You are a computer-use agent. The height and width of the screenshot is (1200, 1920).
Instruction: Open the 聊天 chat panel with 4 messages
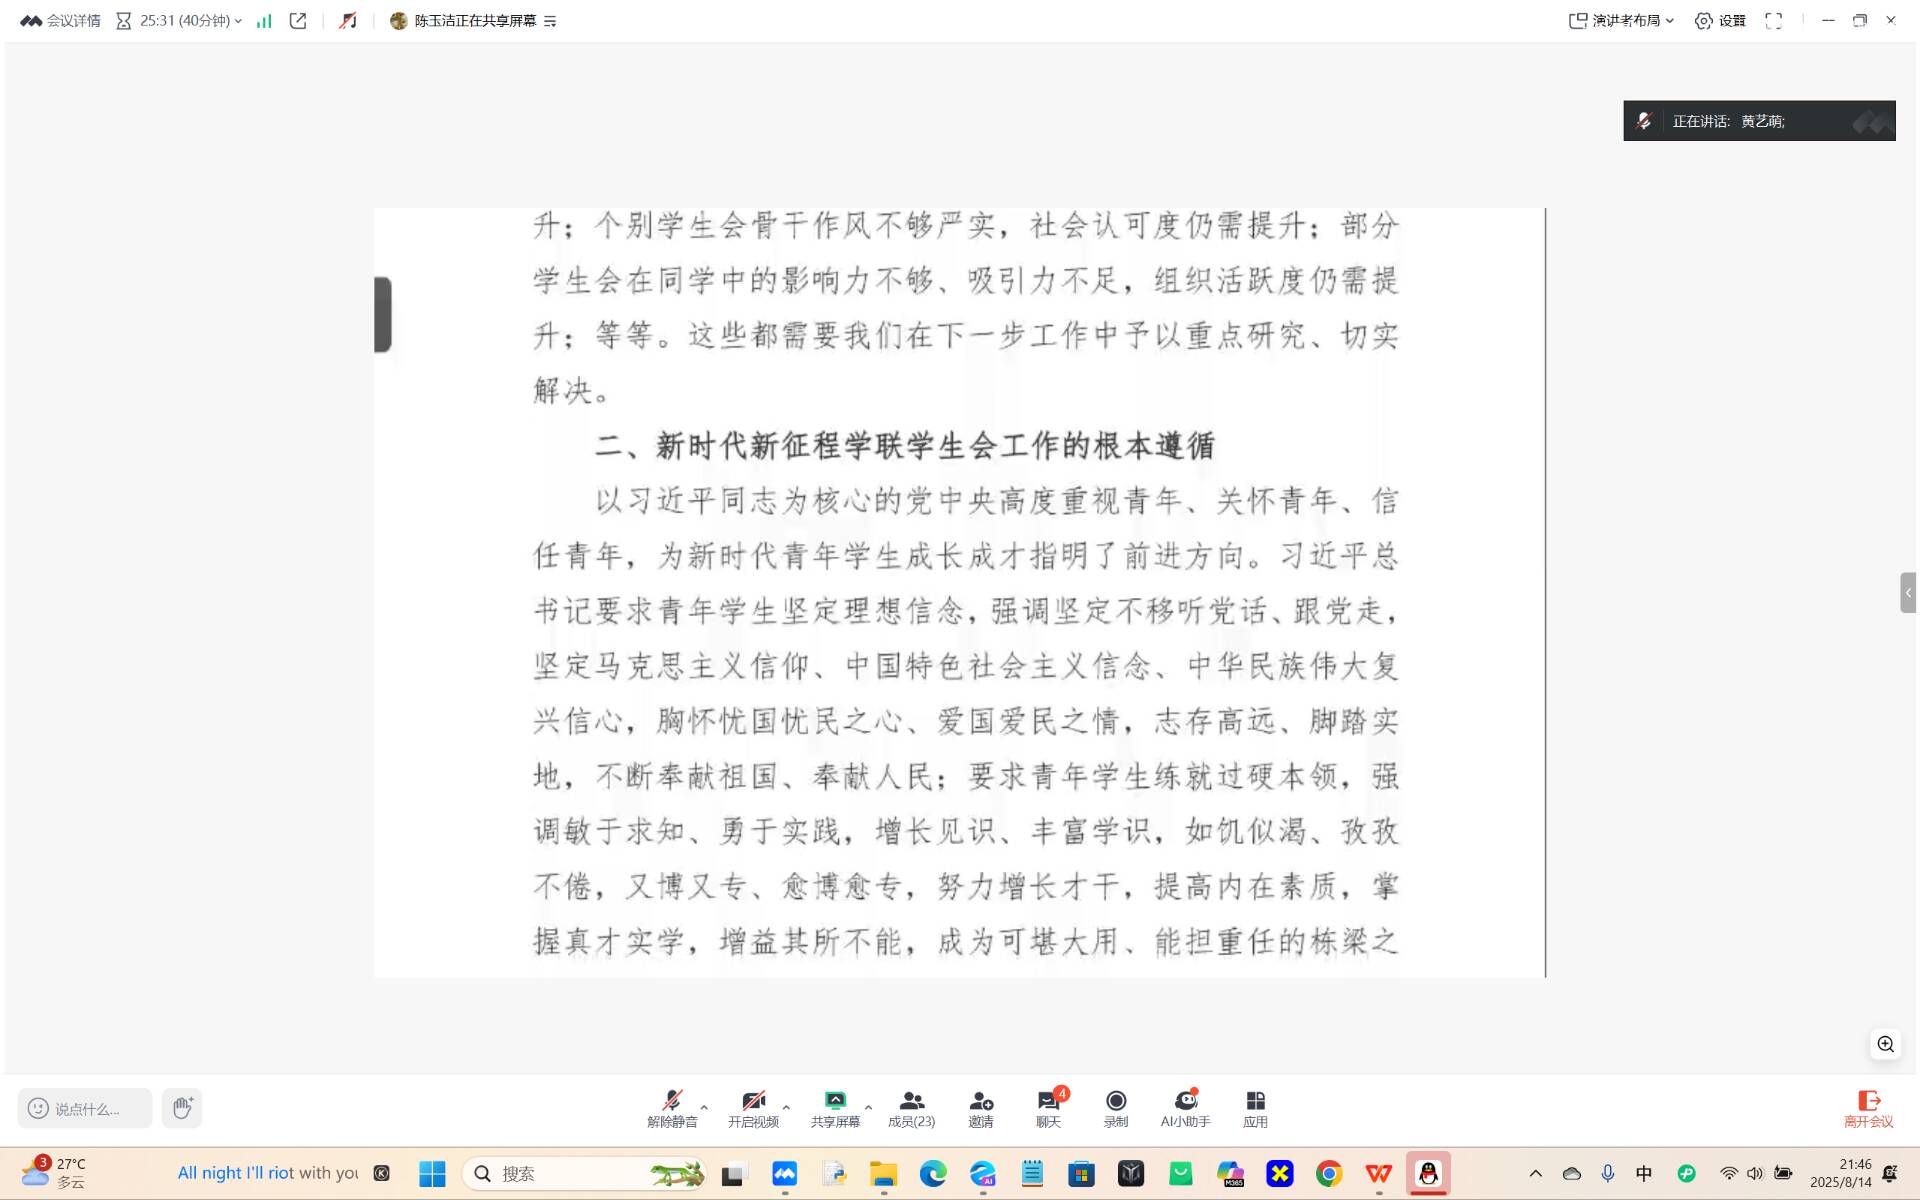tap(1046, 1108)
